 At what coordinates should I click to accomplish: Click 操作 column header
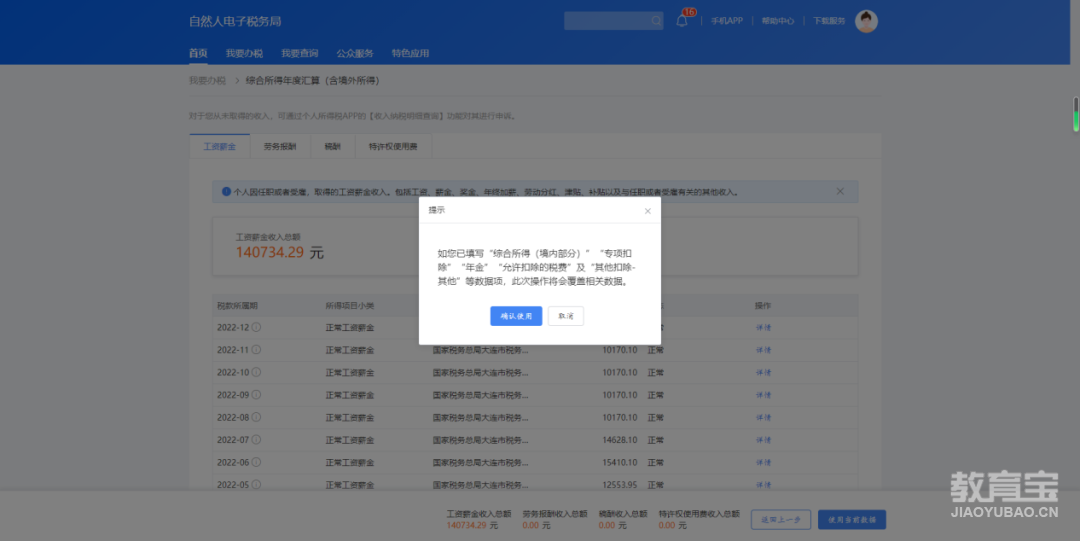[762, 305]
